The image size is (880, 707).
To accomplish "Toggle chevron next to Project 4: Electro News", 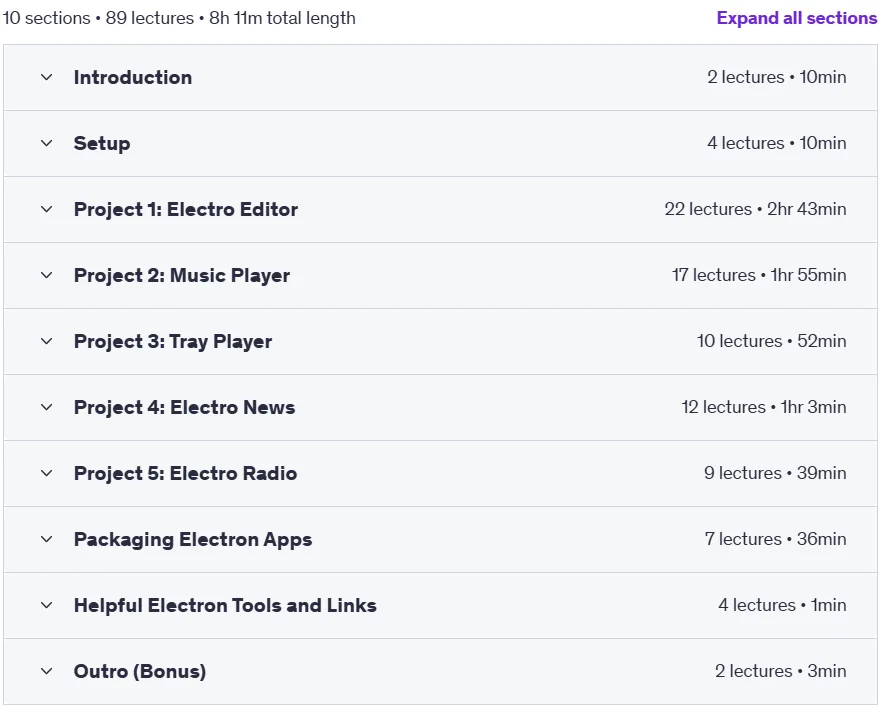I will click(x=47, y=407).
